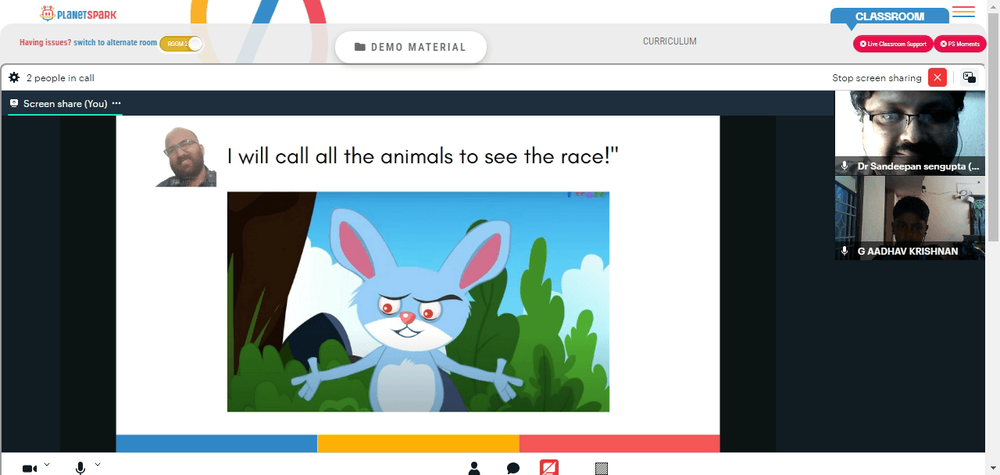Click the '2 people in call' text
Image resolution: width=1000 pixels, height=475 pixels.
pyautogui.click(x=61, y=78)
